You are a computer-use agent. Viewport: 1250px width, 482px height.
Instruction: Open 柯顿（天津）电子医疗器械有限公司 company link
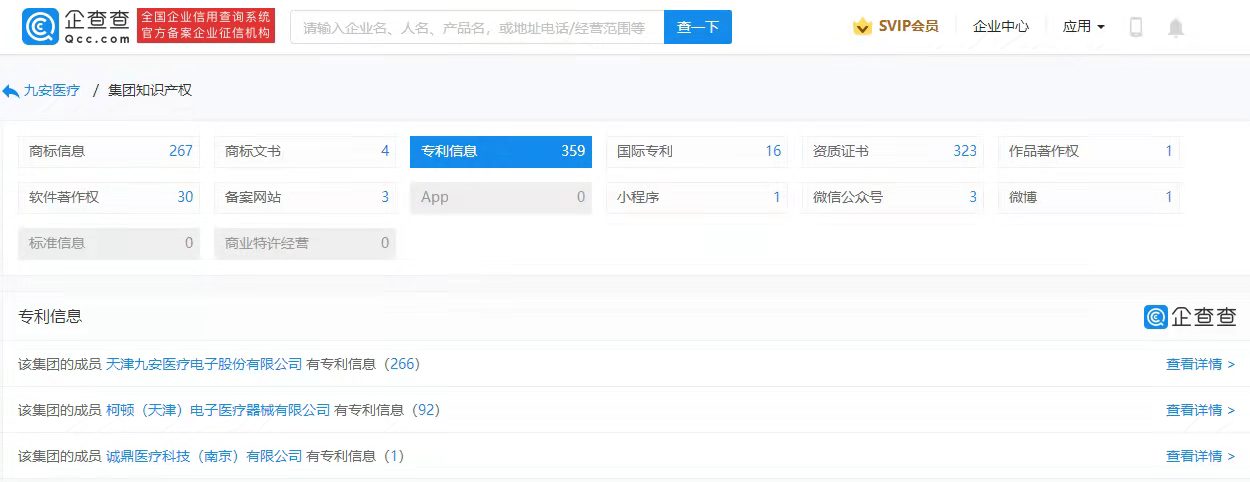click(218, 410)
